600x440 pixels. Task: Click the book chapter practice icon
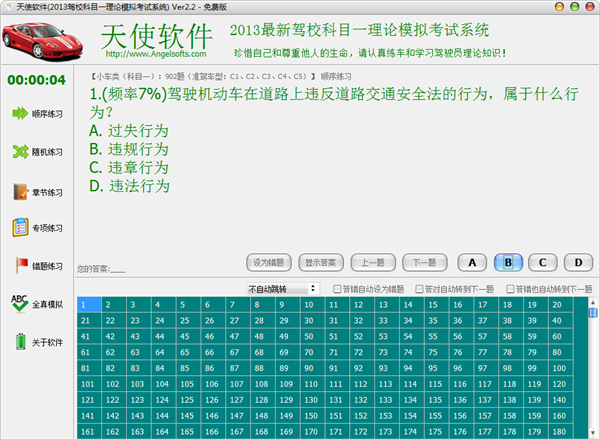click(20, 192)
